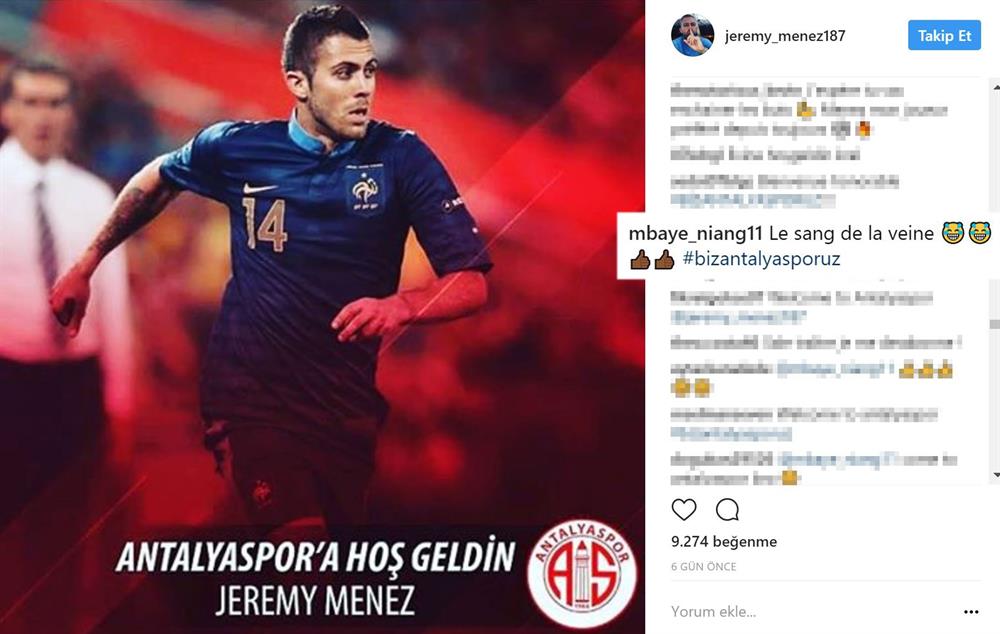Open the three-dot more options menu

[x=971, y=612]
